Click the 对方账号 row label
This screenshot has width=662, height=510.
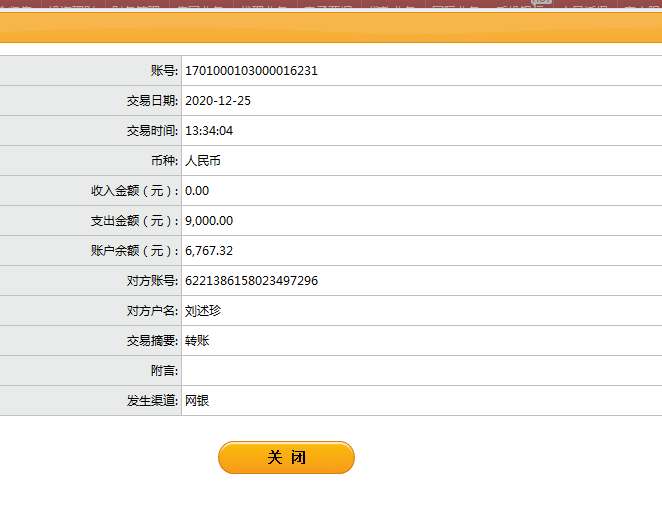(x=152, y=281)
